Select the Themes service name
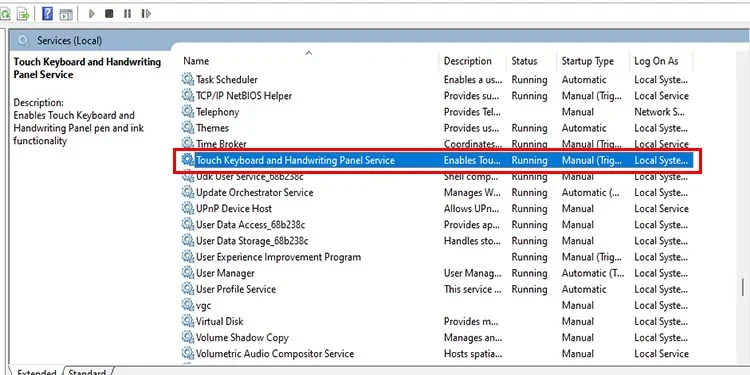750x375 pixels. [x=212, y=128]
